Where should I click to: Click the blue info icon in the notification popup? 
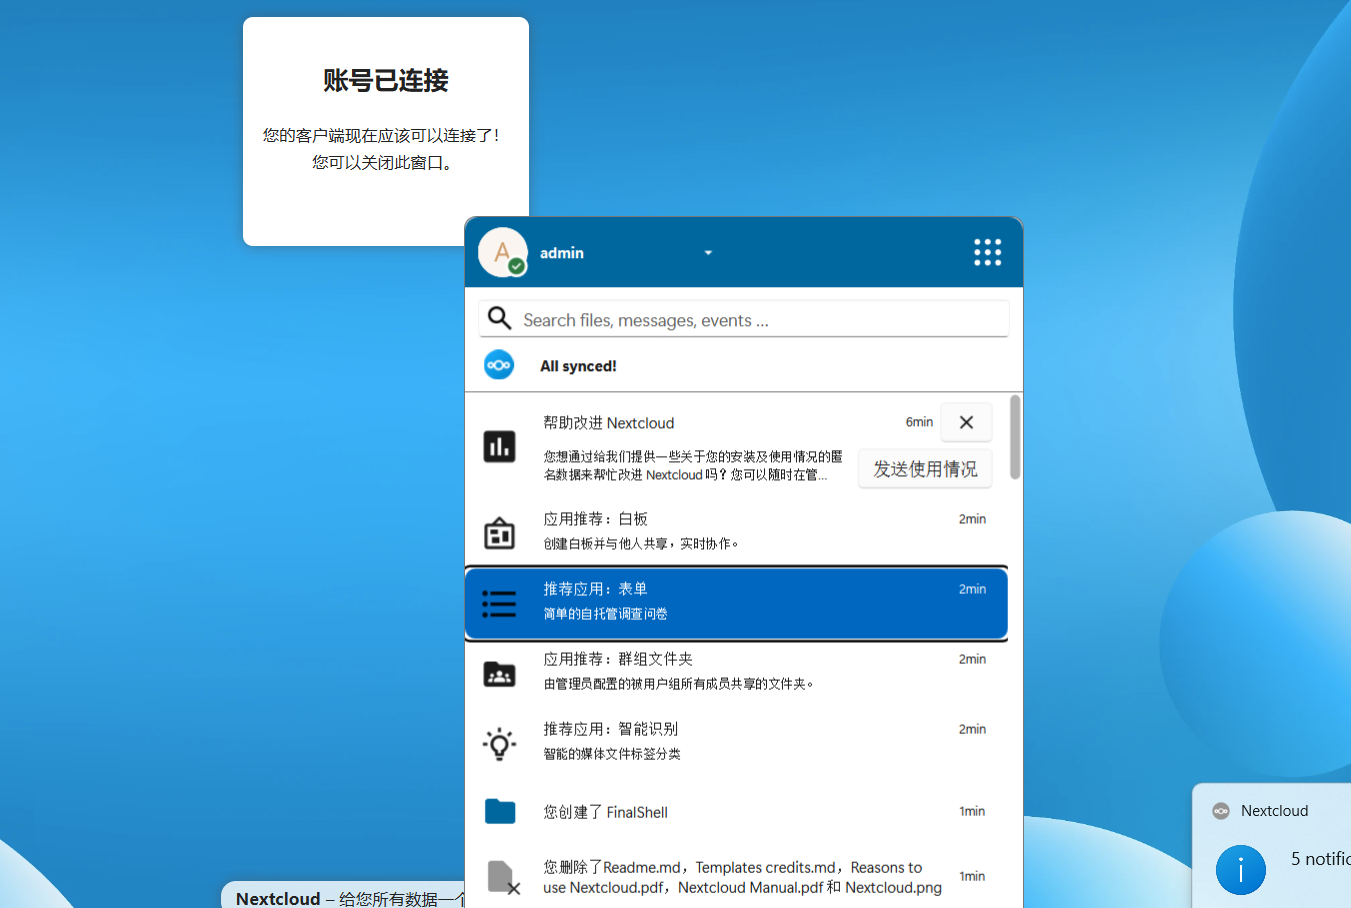tap(1241, 870)
